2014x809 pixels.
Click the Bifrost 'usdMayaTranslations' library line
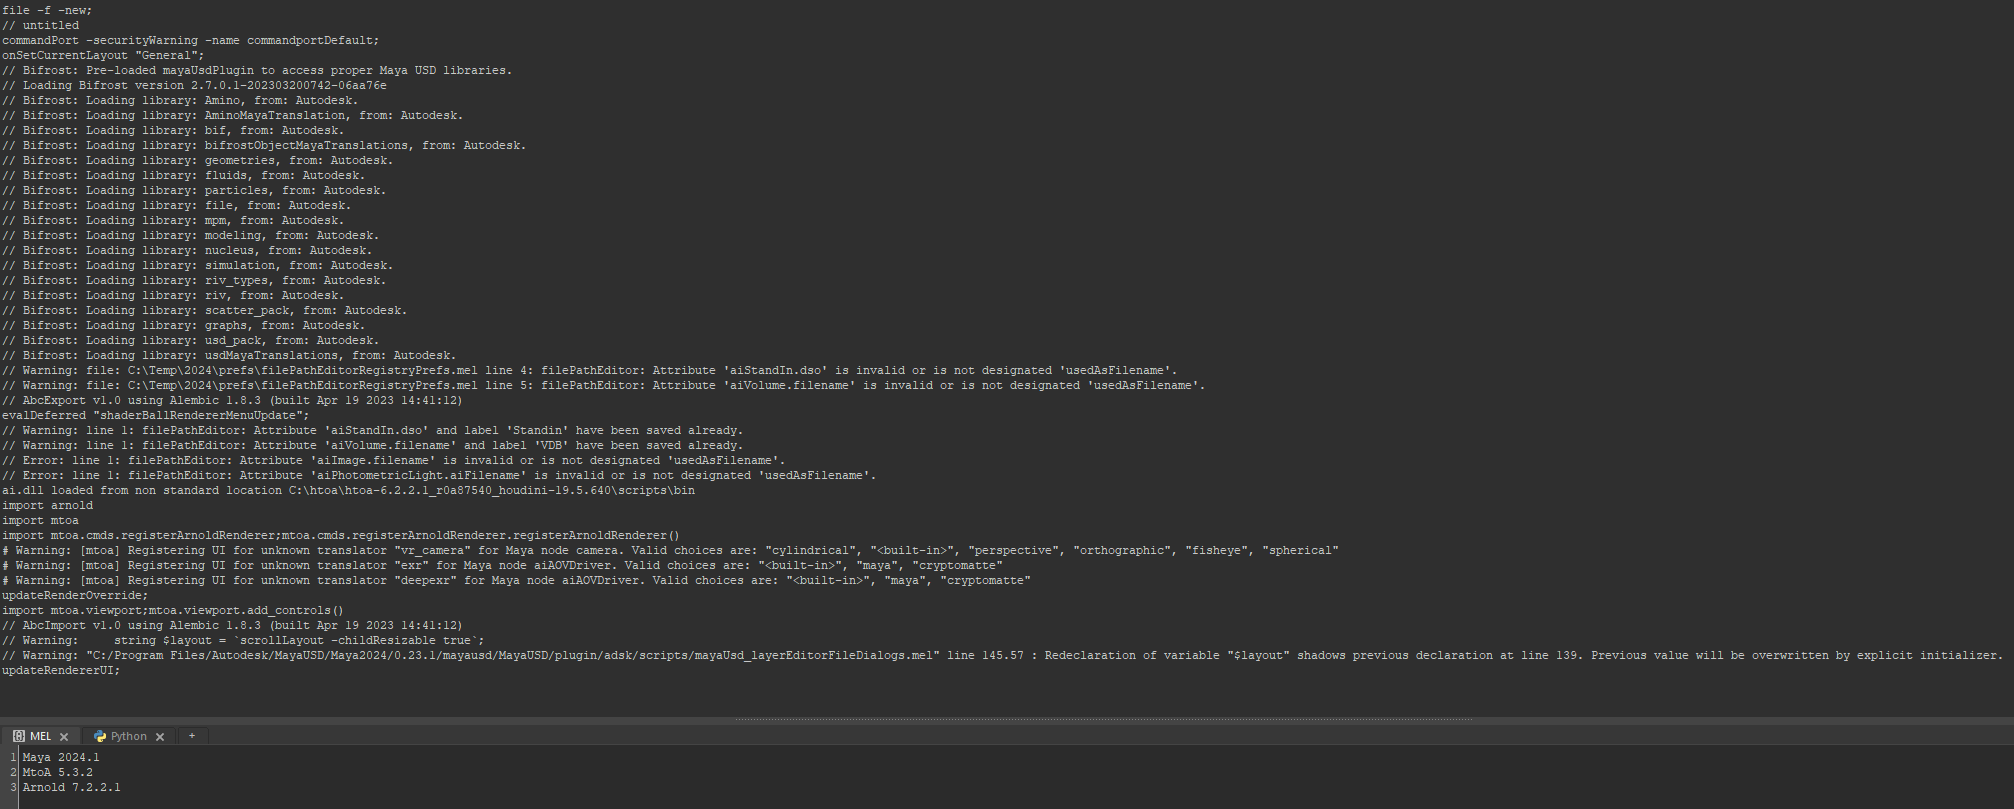click(x=229, y=356)
